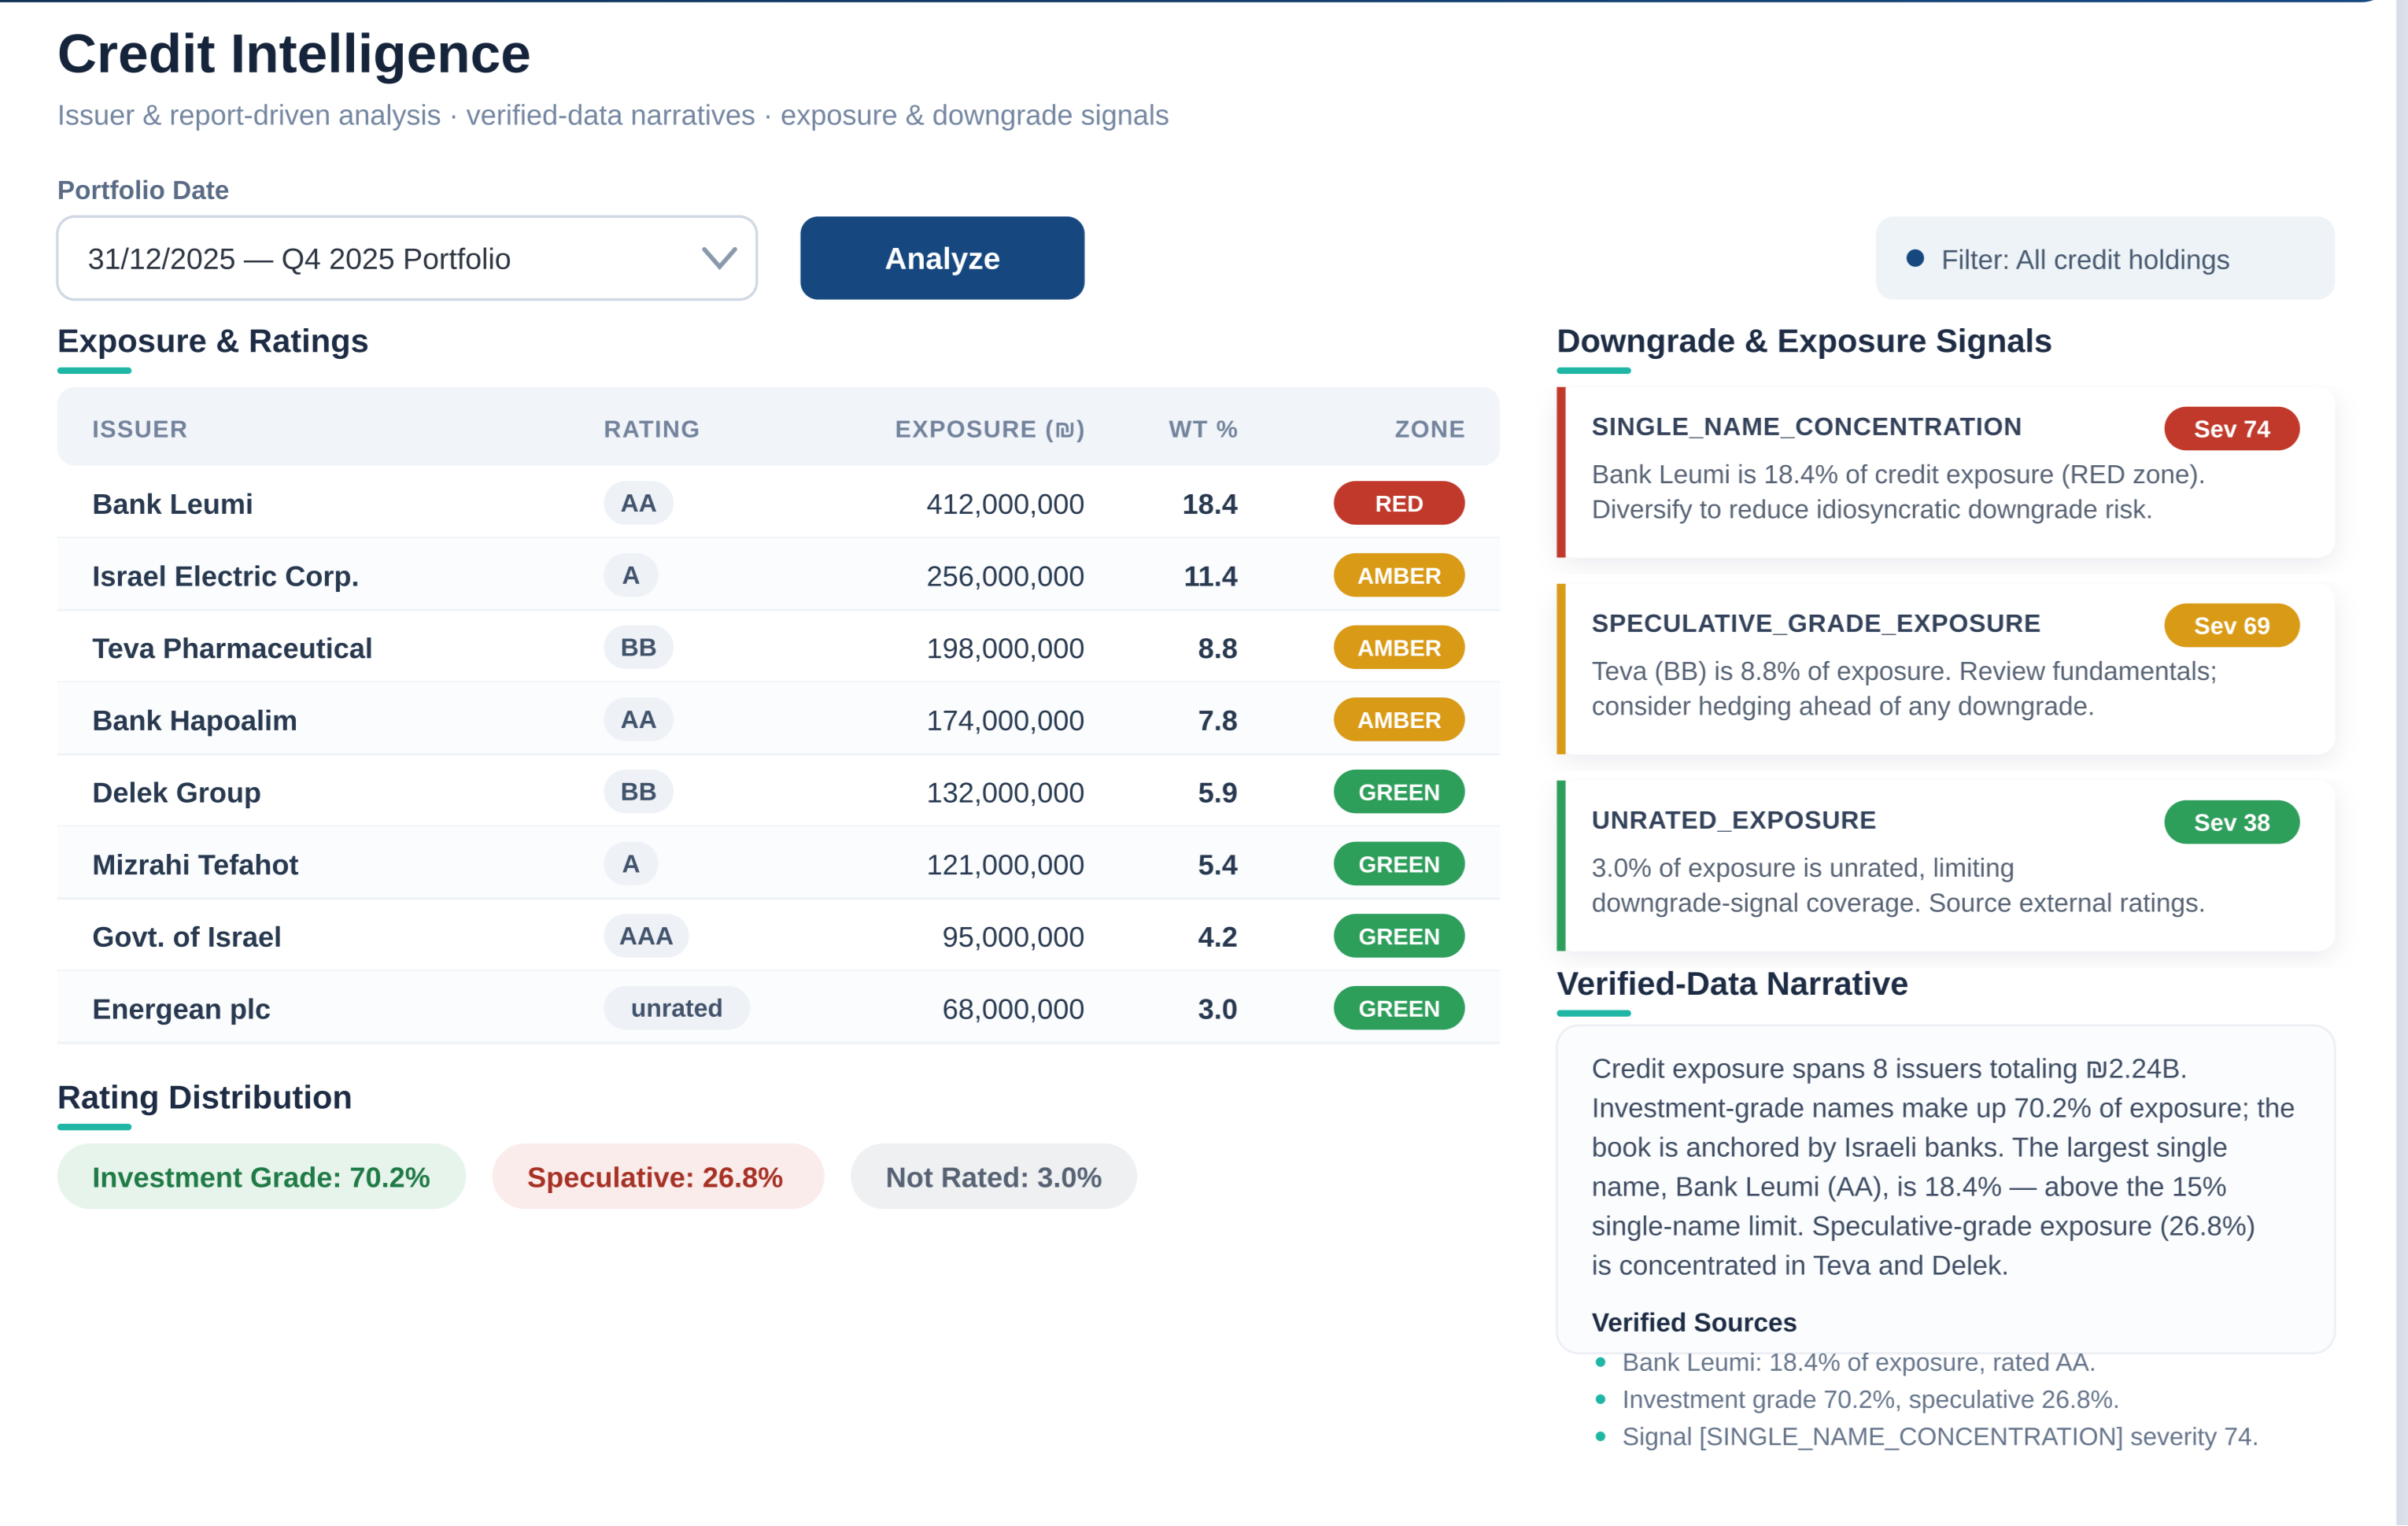
Task: Sort by the EXPOSURE column header
Action: click(988, 429)
